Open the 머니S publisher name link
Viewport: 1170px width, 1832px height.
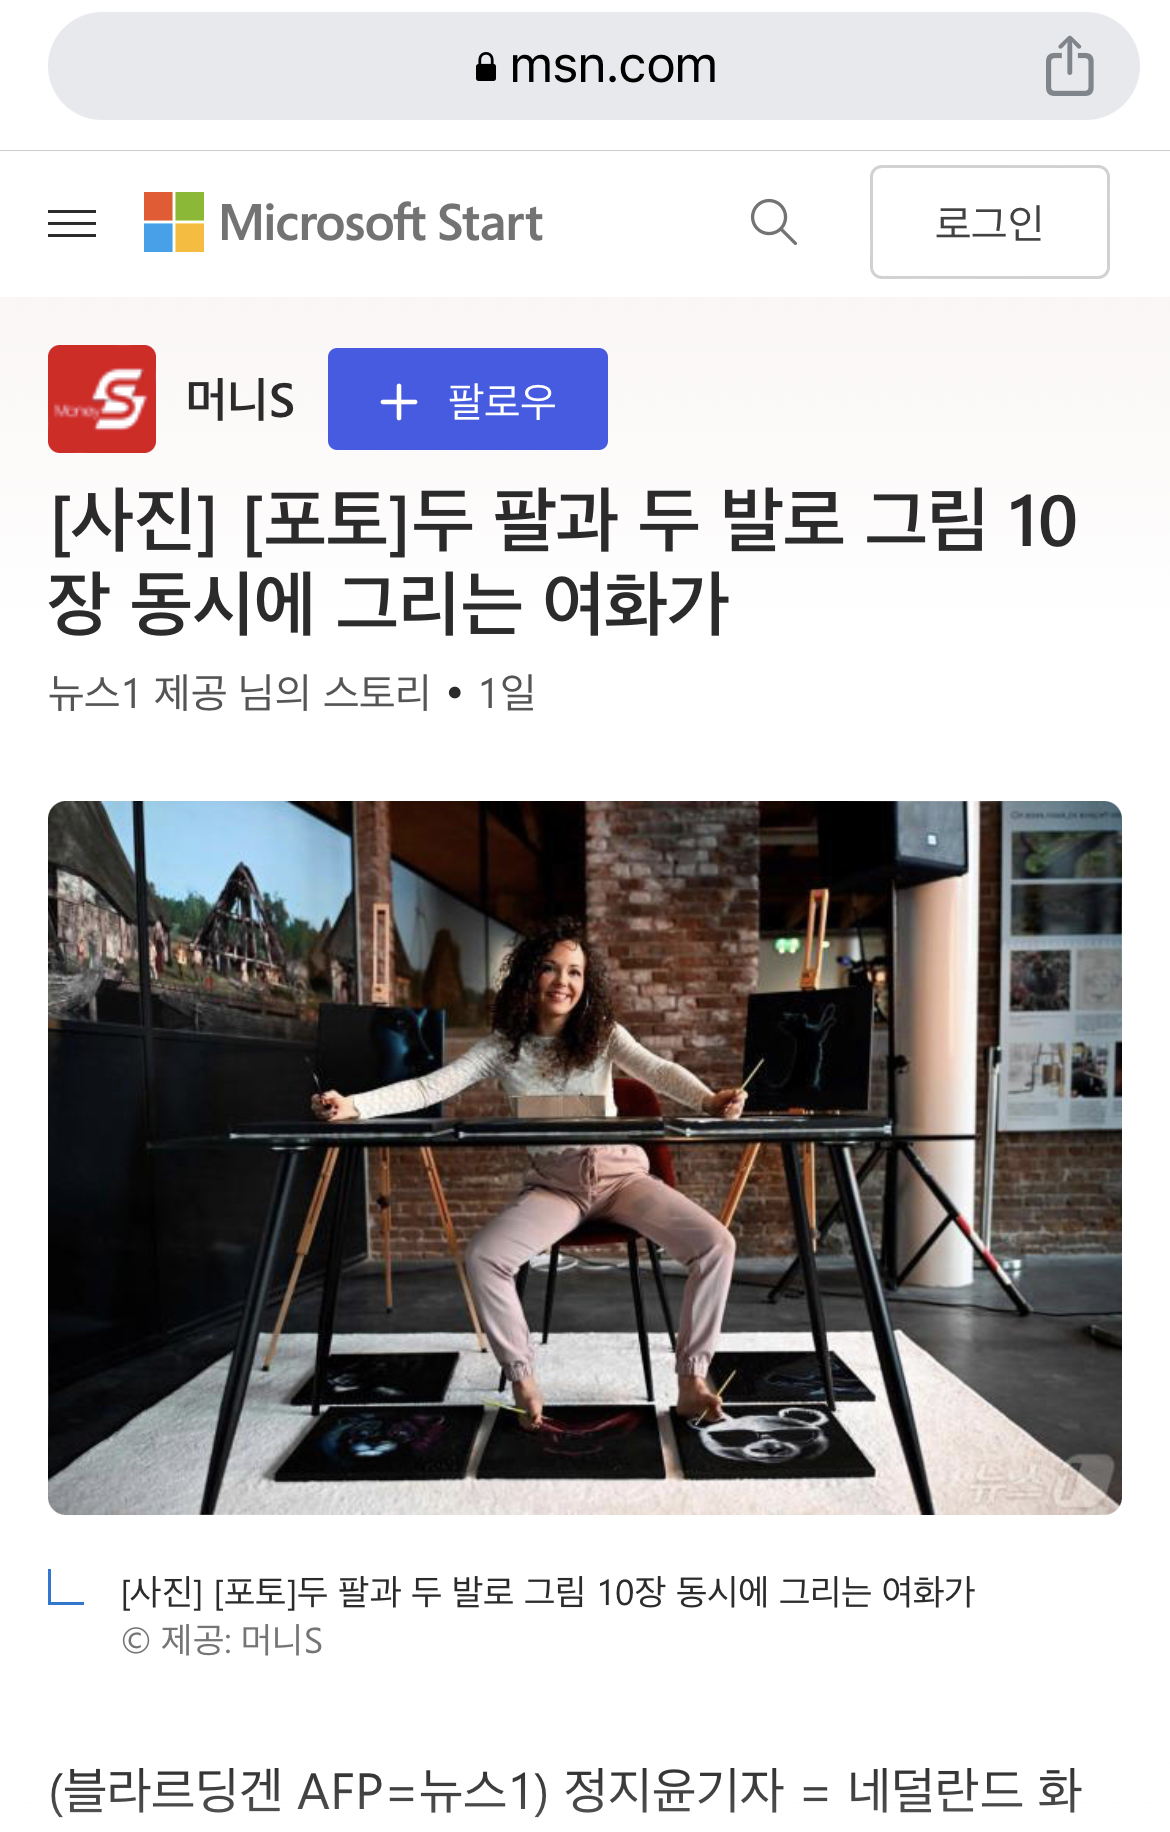pos(240,400)
